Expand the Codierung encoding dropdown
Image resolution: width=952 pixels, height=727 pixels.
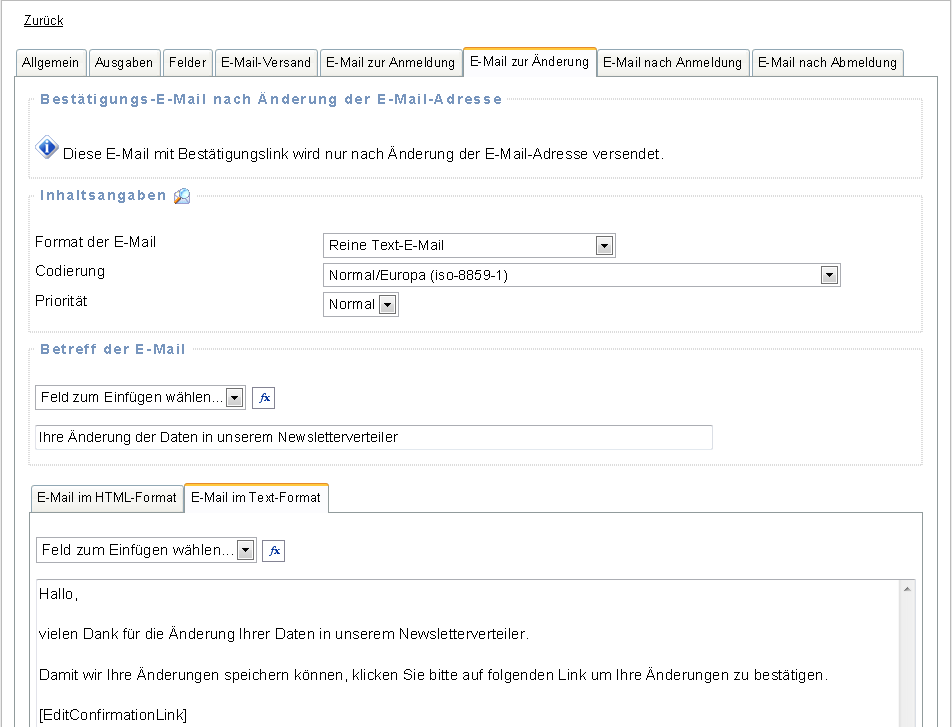point(581,275)
